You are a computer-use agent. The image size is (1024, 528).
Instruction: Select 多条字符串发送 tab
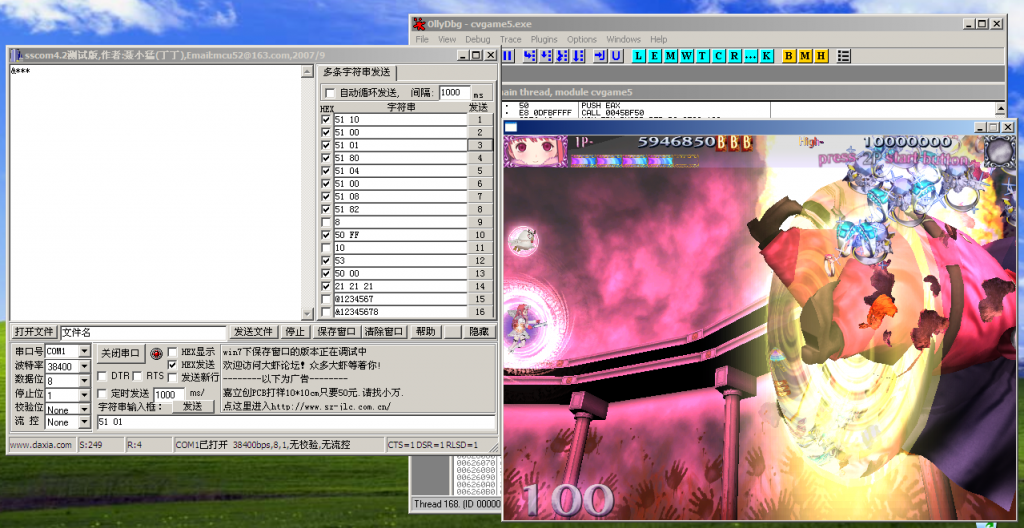coord(357,73)
